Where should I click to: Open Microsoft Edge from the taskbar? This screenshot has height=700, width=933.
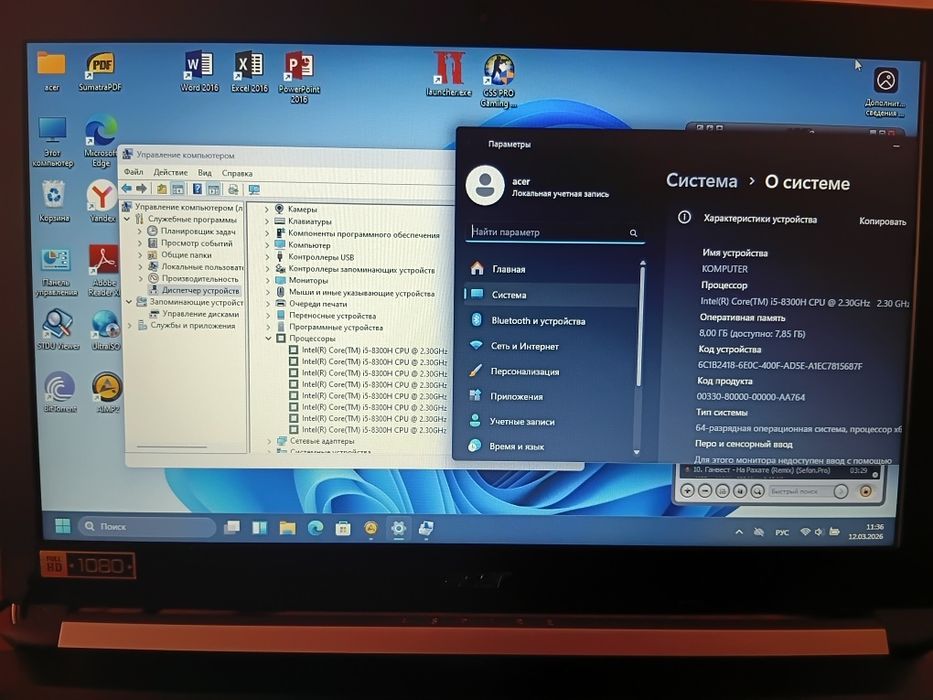point(315,527)
